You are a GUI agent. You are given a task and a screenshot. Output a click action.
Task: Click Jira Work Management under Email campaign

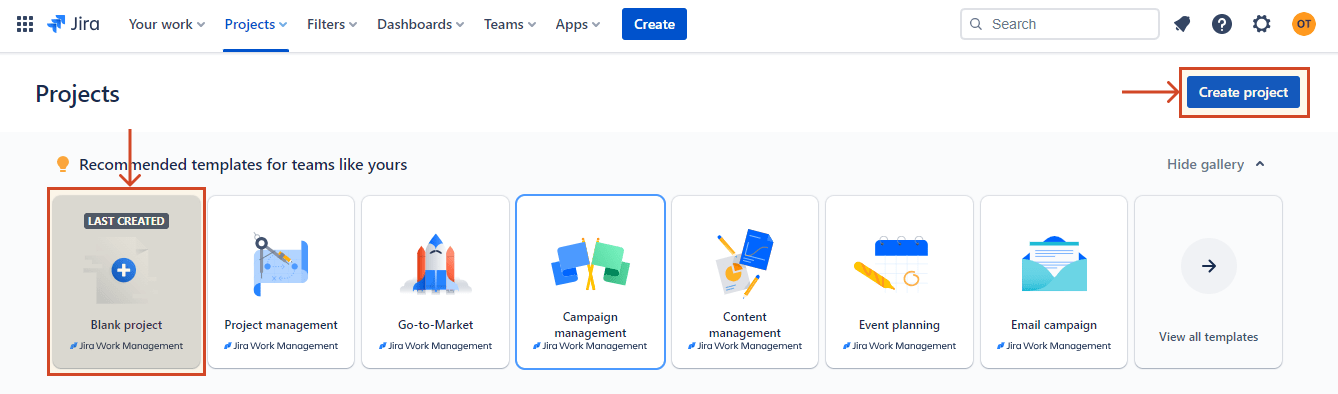point(1054,346)
